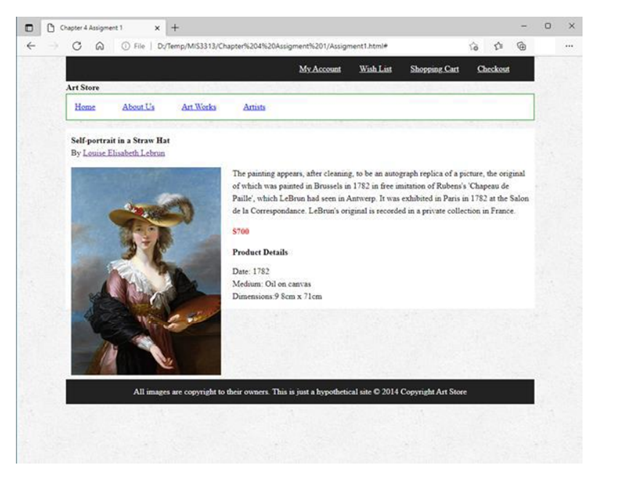Open the Wish List link
This screenshot has width=624, height=481.
pos(375,69)
